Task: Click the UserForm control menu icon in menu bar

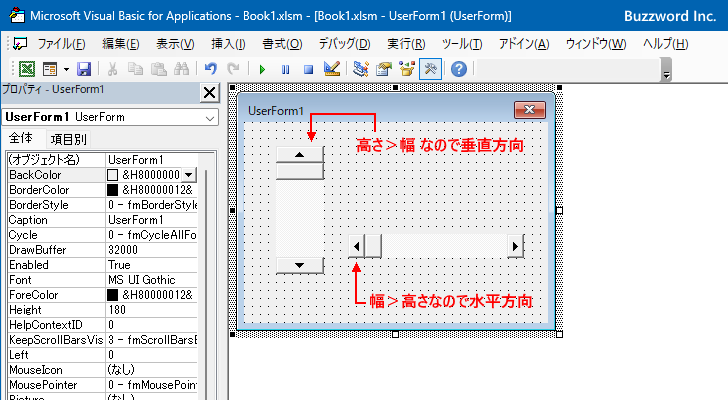Action: tap(20, 44)
